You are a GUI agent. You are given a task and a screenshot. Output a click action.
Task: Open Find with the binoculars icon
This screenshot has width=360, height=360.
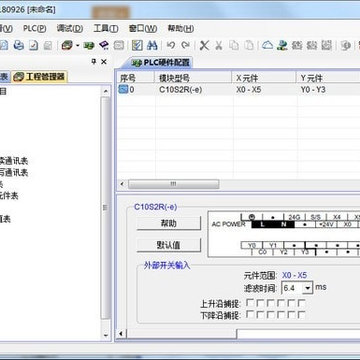pyautogui.click(x=152, y=45)
